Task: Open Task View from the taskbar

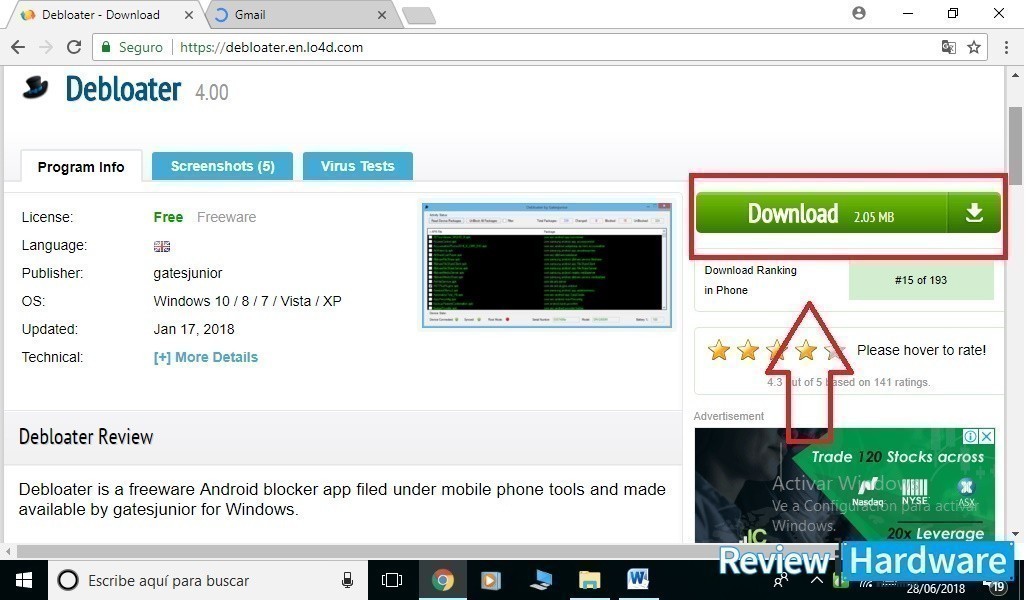Action: tap(392, 580)
